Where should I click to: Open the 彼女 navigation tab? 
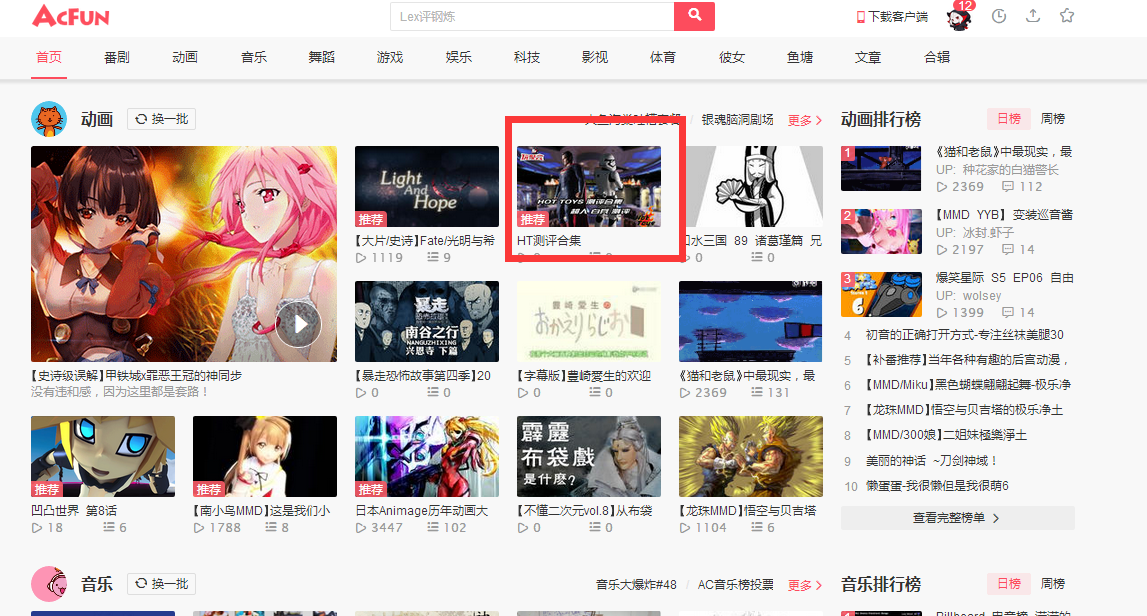point(732,57)
